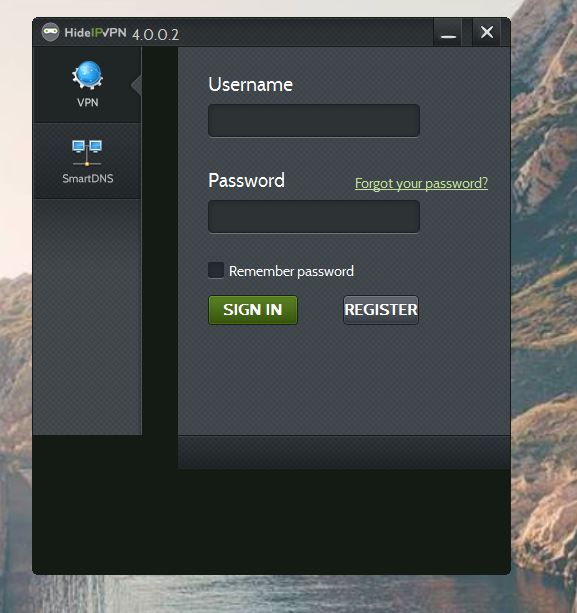Click the empty status bar below the form
The height and width of the screenshot is (613, 577).
344,452
